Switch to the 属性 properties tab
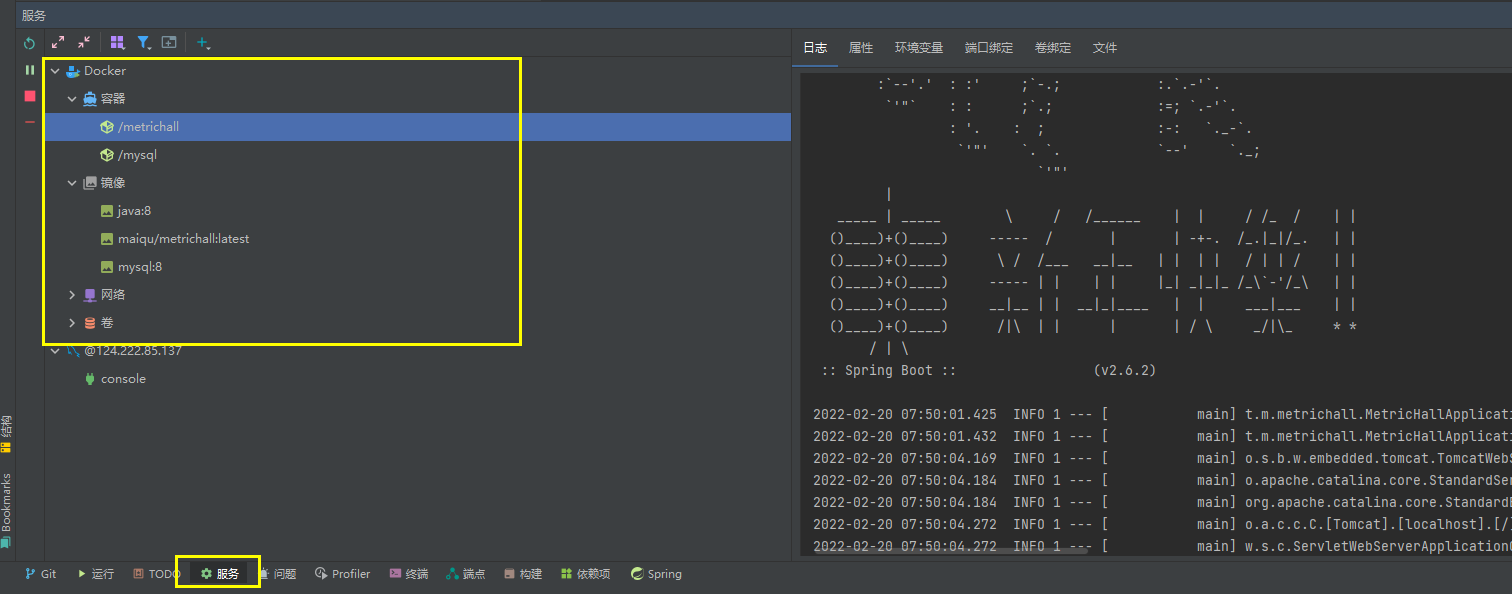This screenshot has width=1512, height=594. tap(861, 48)
